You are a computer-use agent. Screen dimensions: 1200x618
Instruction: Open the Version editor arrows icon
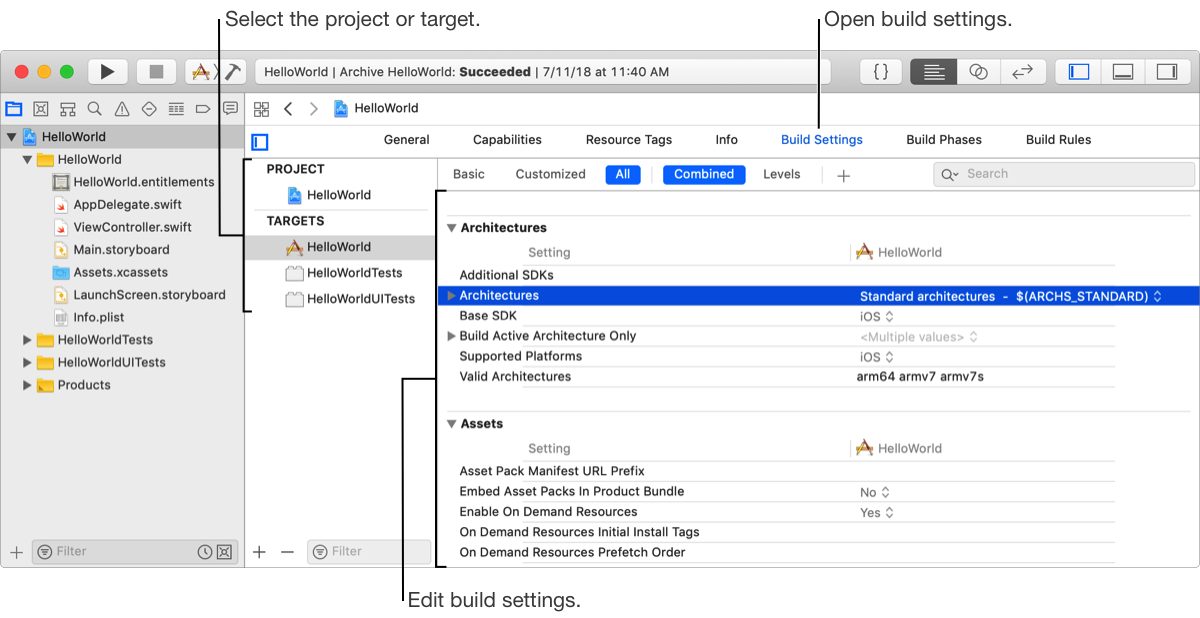(x=1023, y=72)
